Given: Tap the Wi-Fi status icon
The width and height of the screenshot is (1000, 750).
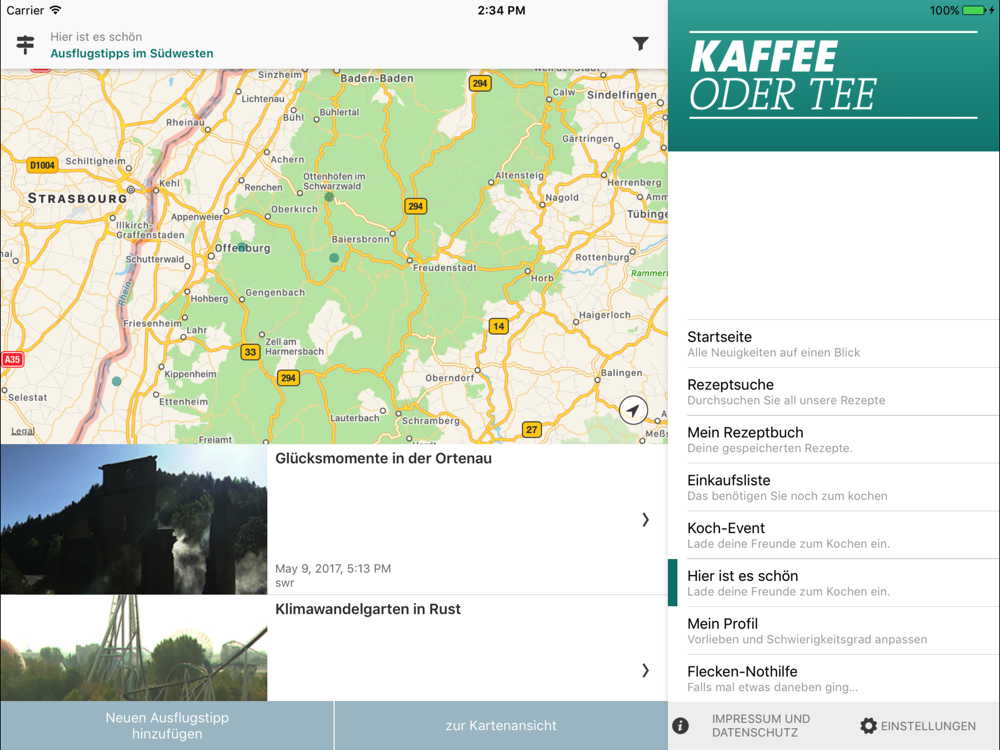Looking at the screenshot, I should point(55,10).
